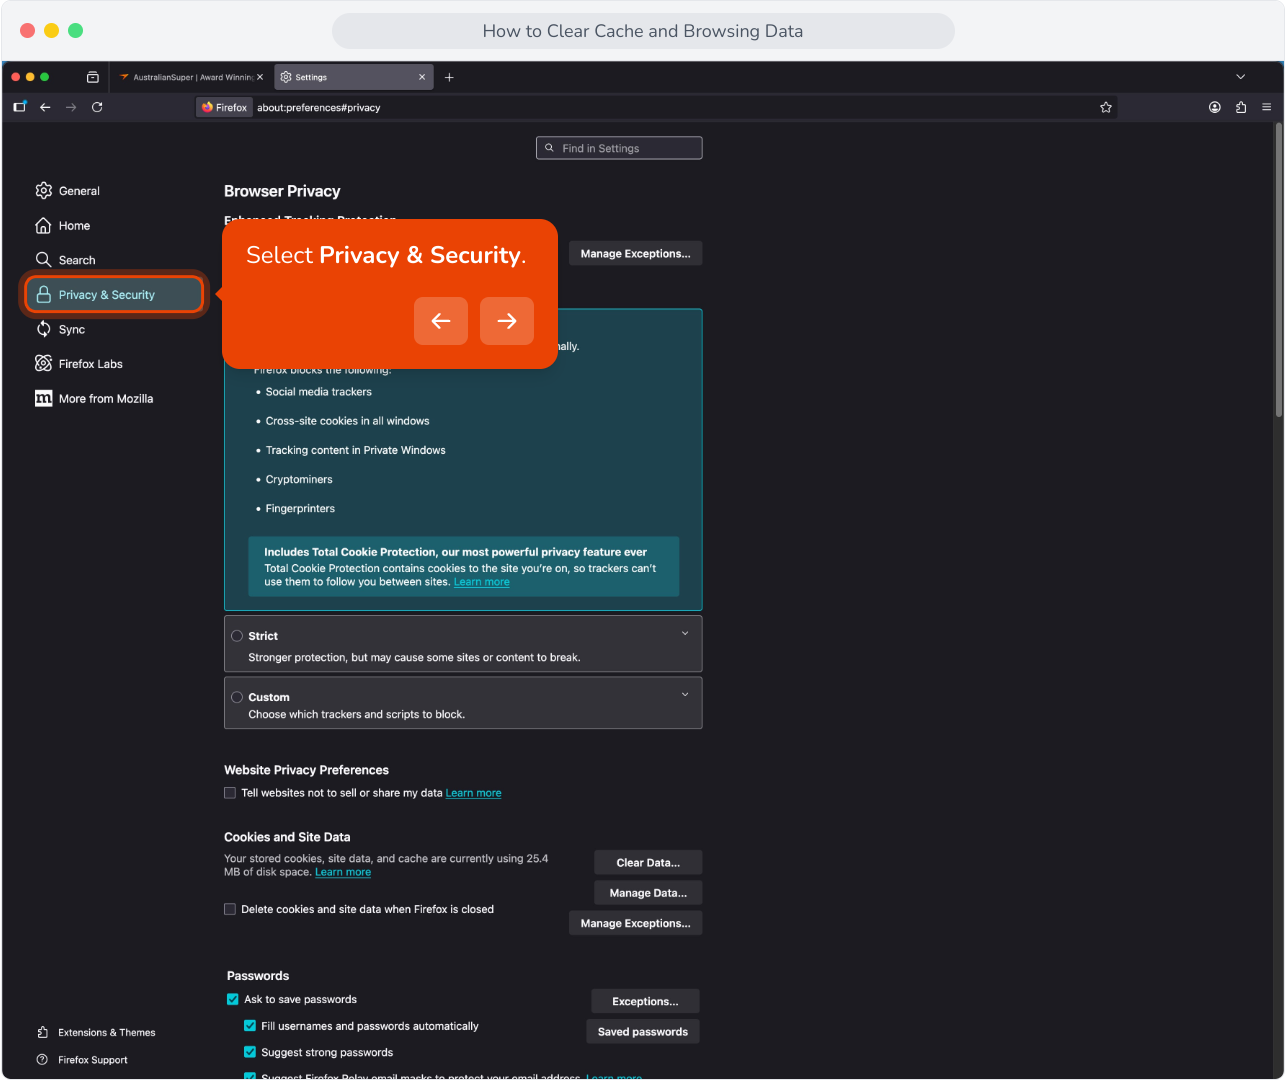Click the browser back arrow
This screenshot has width=1286, height=1080.
click(x=45, y=107)
